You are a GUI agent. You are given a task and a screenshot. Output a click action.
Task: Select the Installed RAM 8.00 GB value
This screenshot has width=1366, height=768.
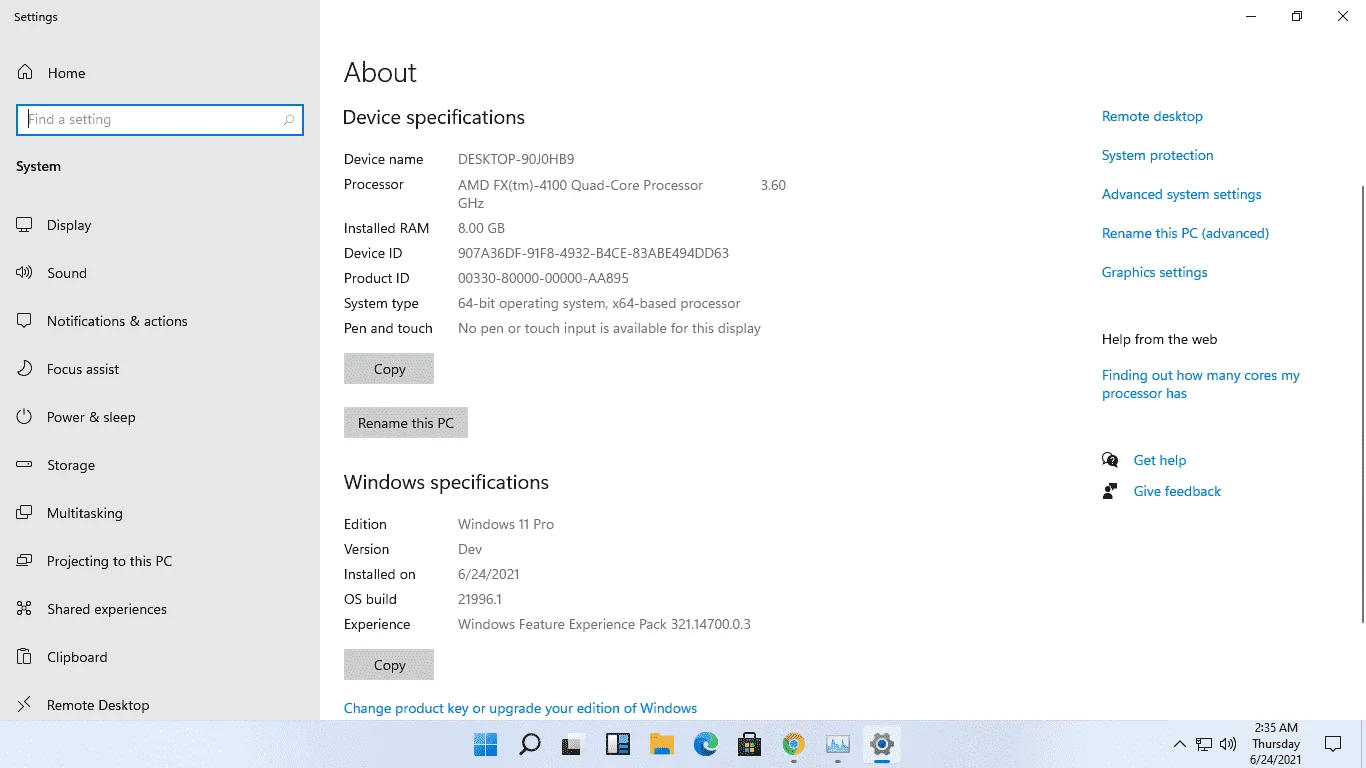481,228
